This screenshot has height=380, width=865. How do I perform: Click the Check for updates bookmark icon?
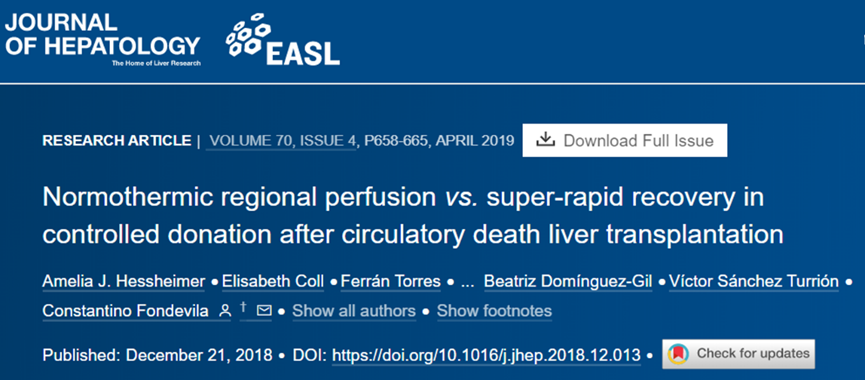pyautogui.click(x=678, y=354)
